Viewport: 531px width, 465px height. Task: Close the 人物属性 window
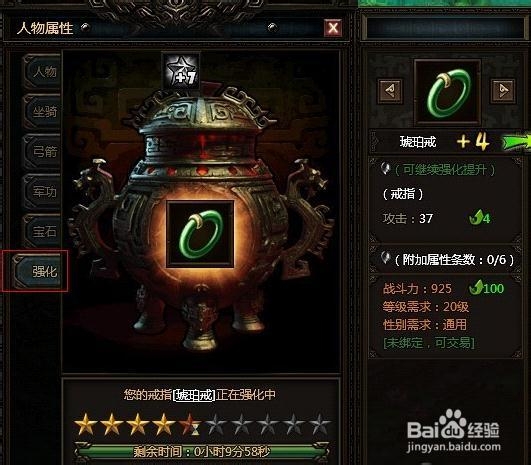(x=333, y=28)
